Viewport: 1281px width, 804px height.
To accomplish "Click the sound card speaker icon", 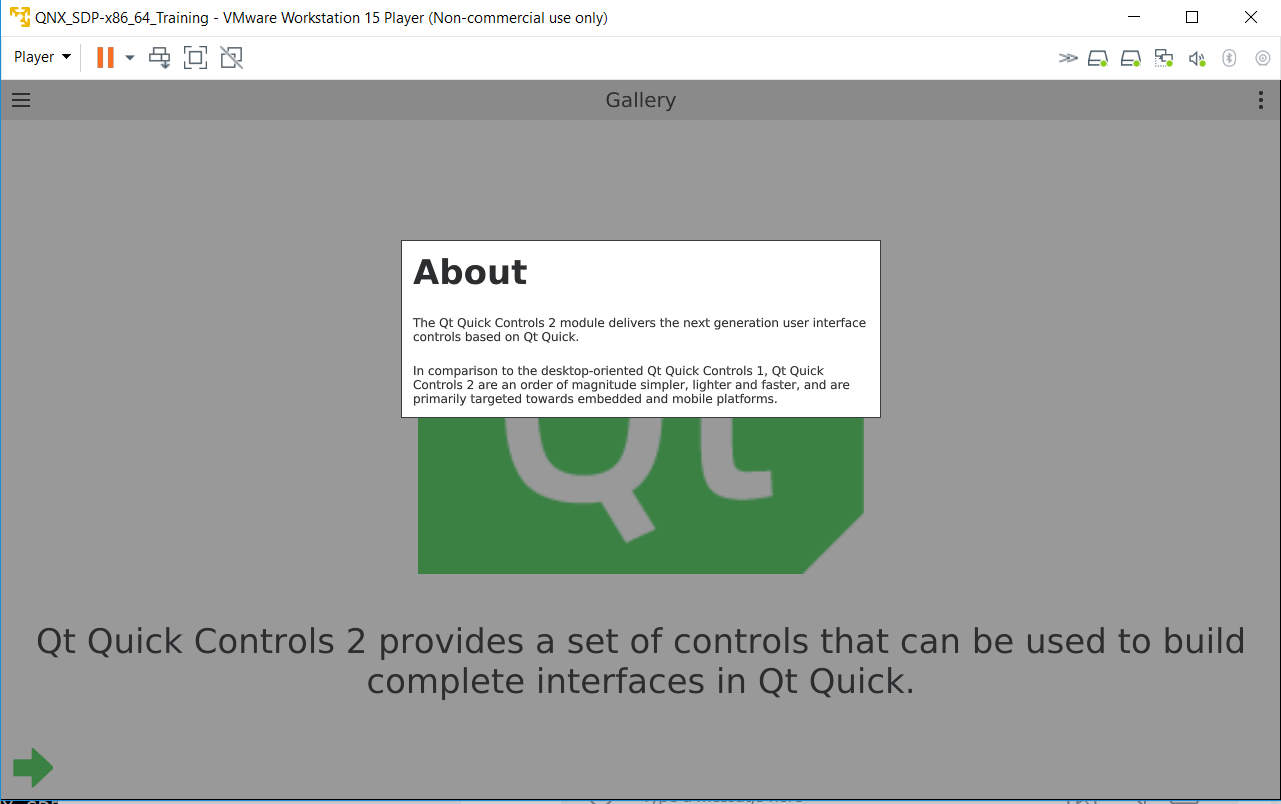I will (x=1197, y=58).
